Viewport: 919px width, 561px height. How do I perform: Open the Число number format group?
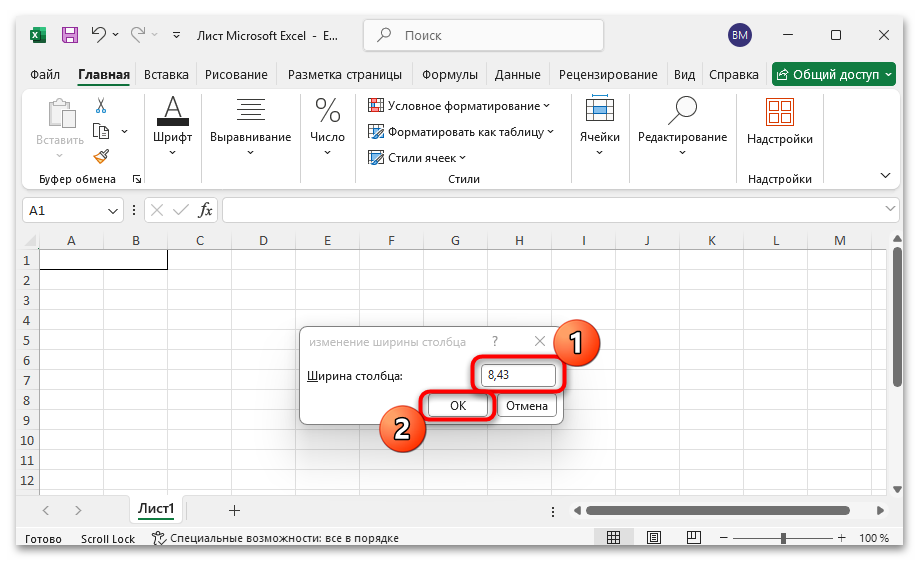pos(327,126)
